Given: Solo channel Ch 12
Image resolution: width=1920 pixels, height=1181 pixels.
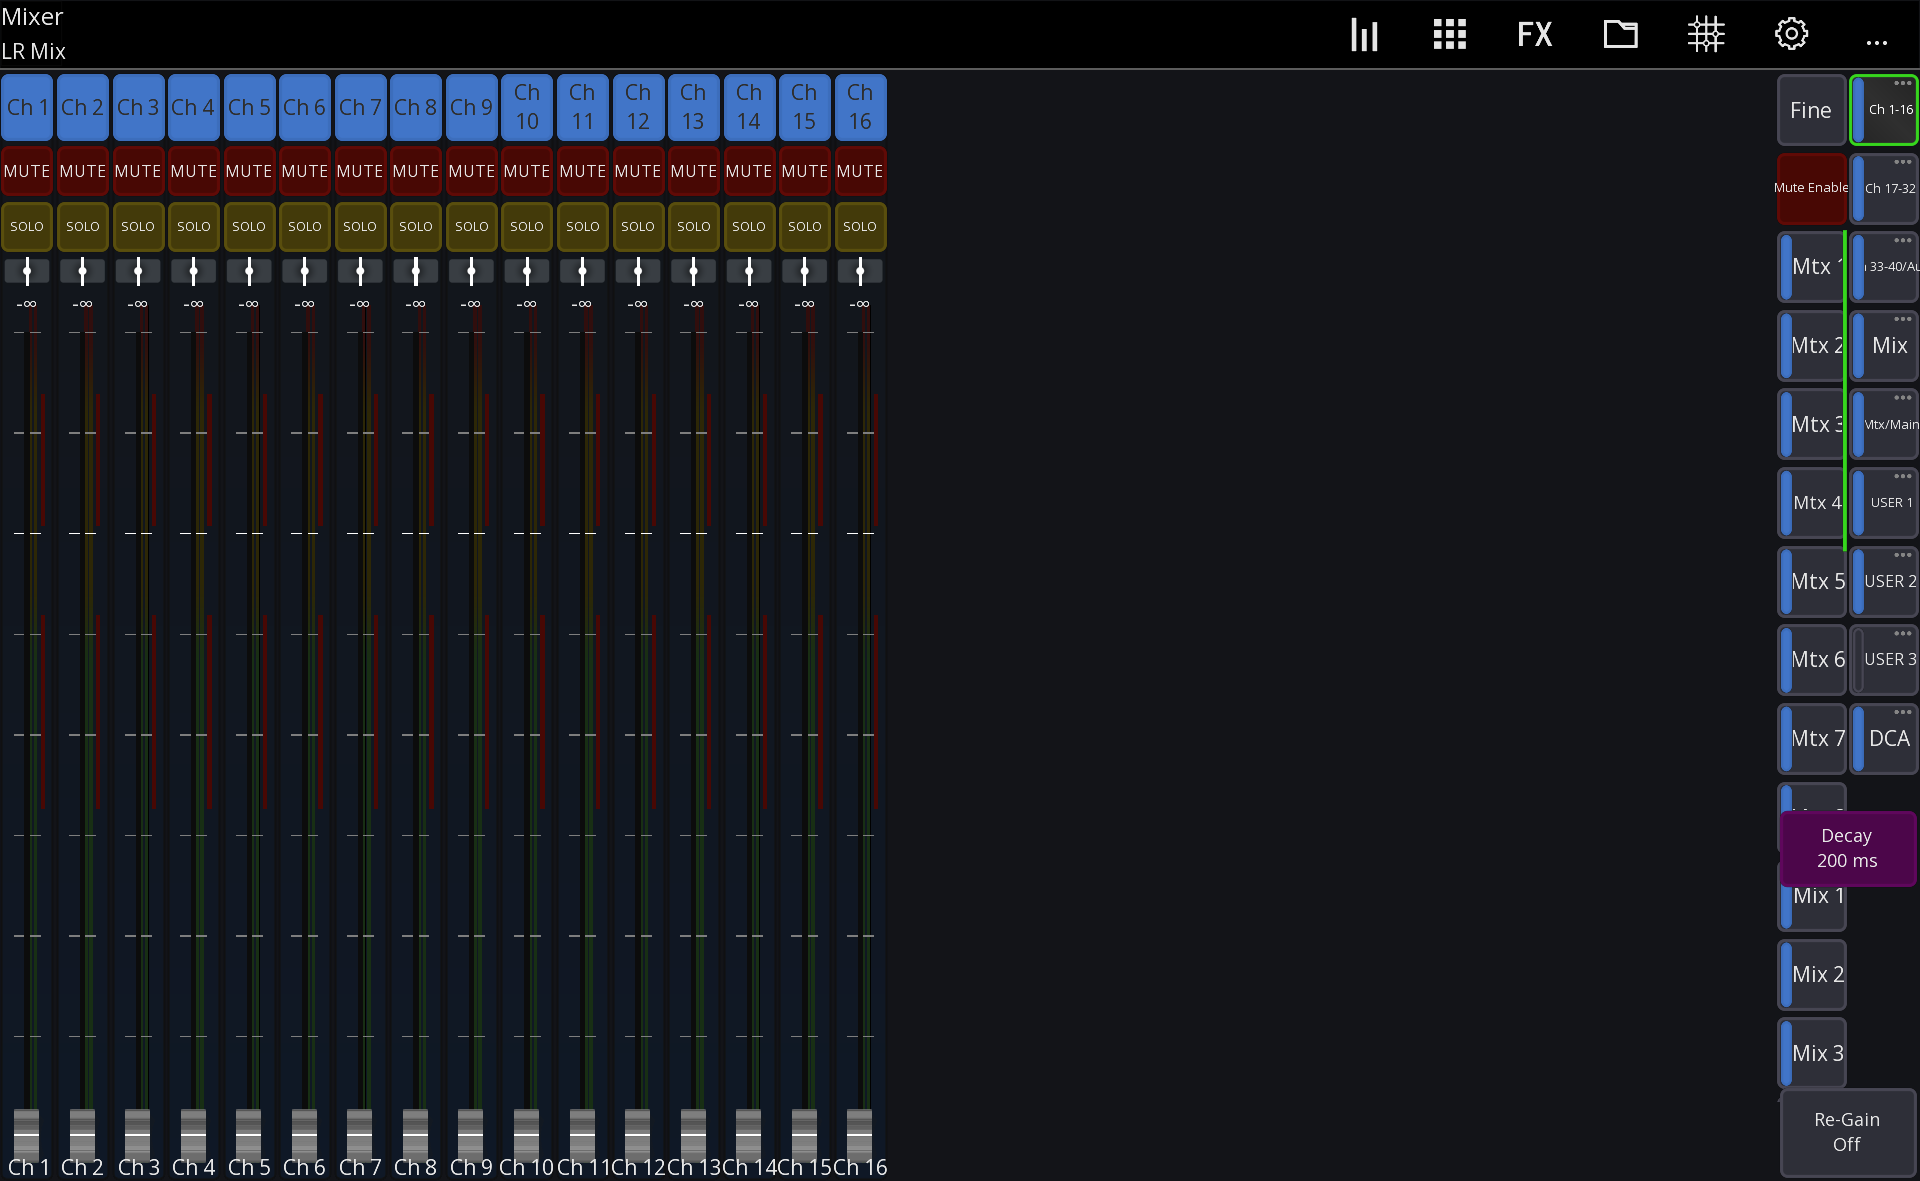Looking at the screenshot, I should point(638,226).
